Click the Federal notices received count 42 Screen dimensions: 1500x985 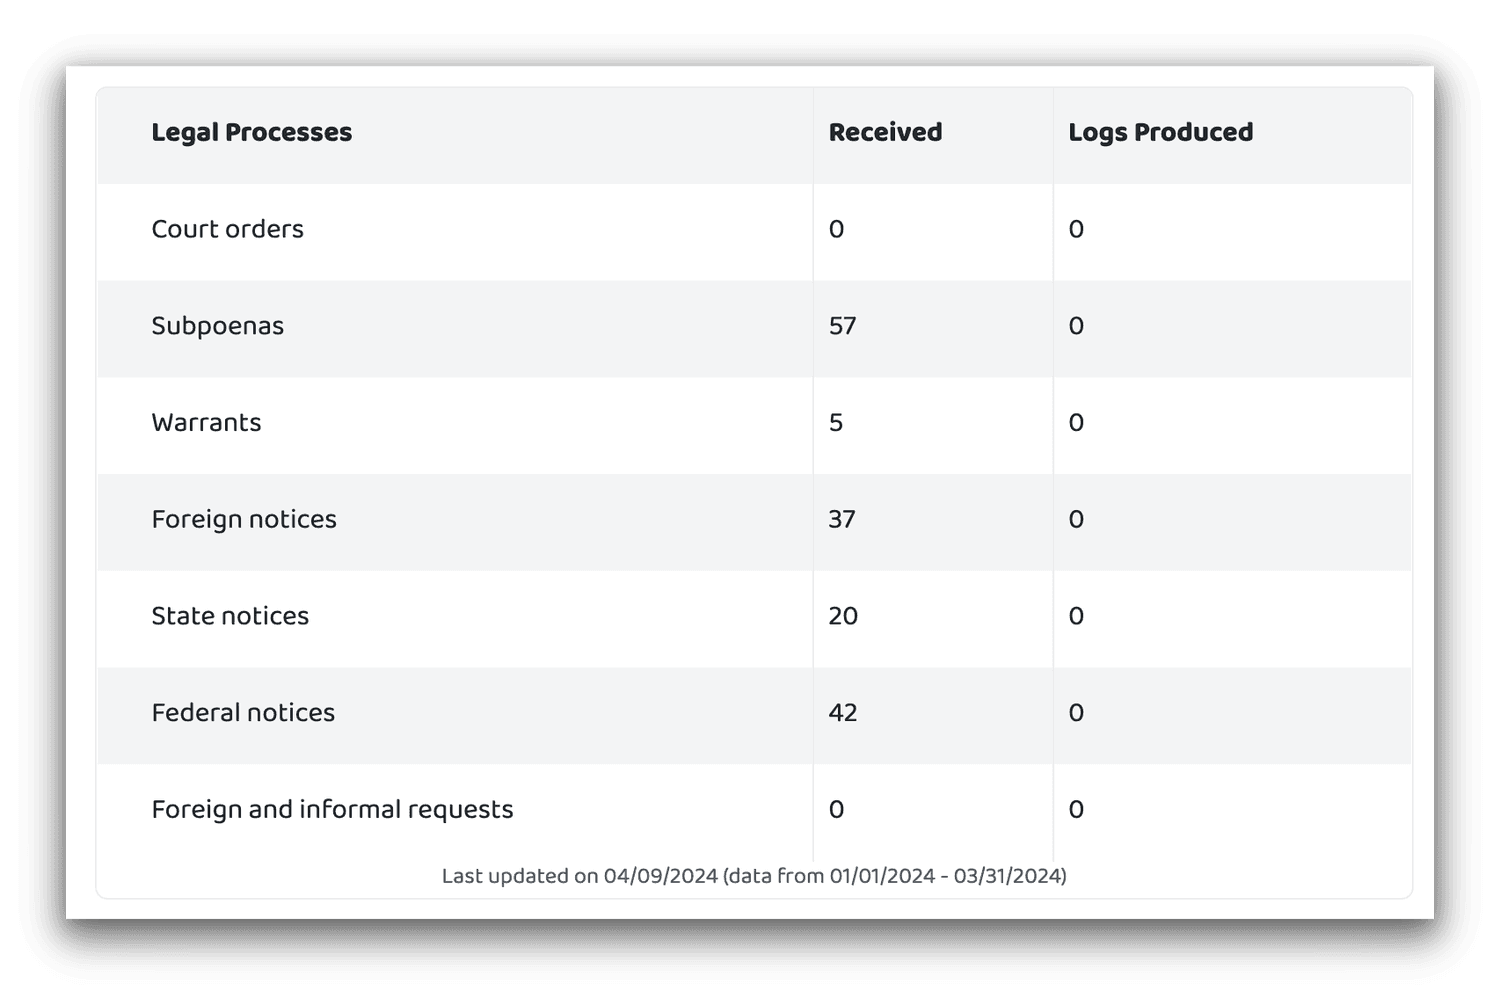coord(843,713)
